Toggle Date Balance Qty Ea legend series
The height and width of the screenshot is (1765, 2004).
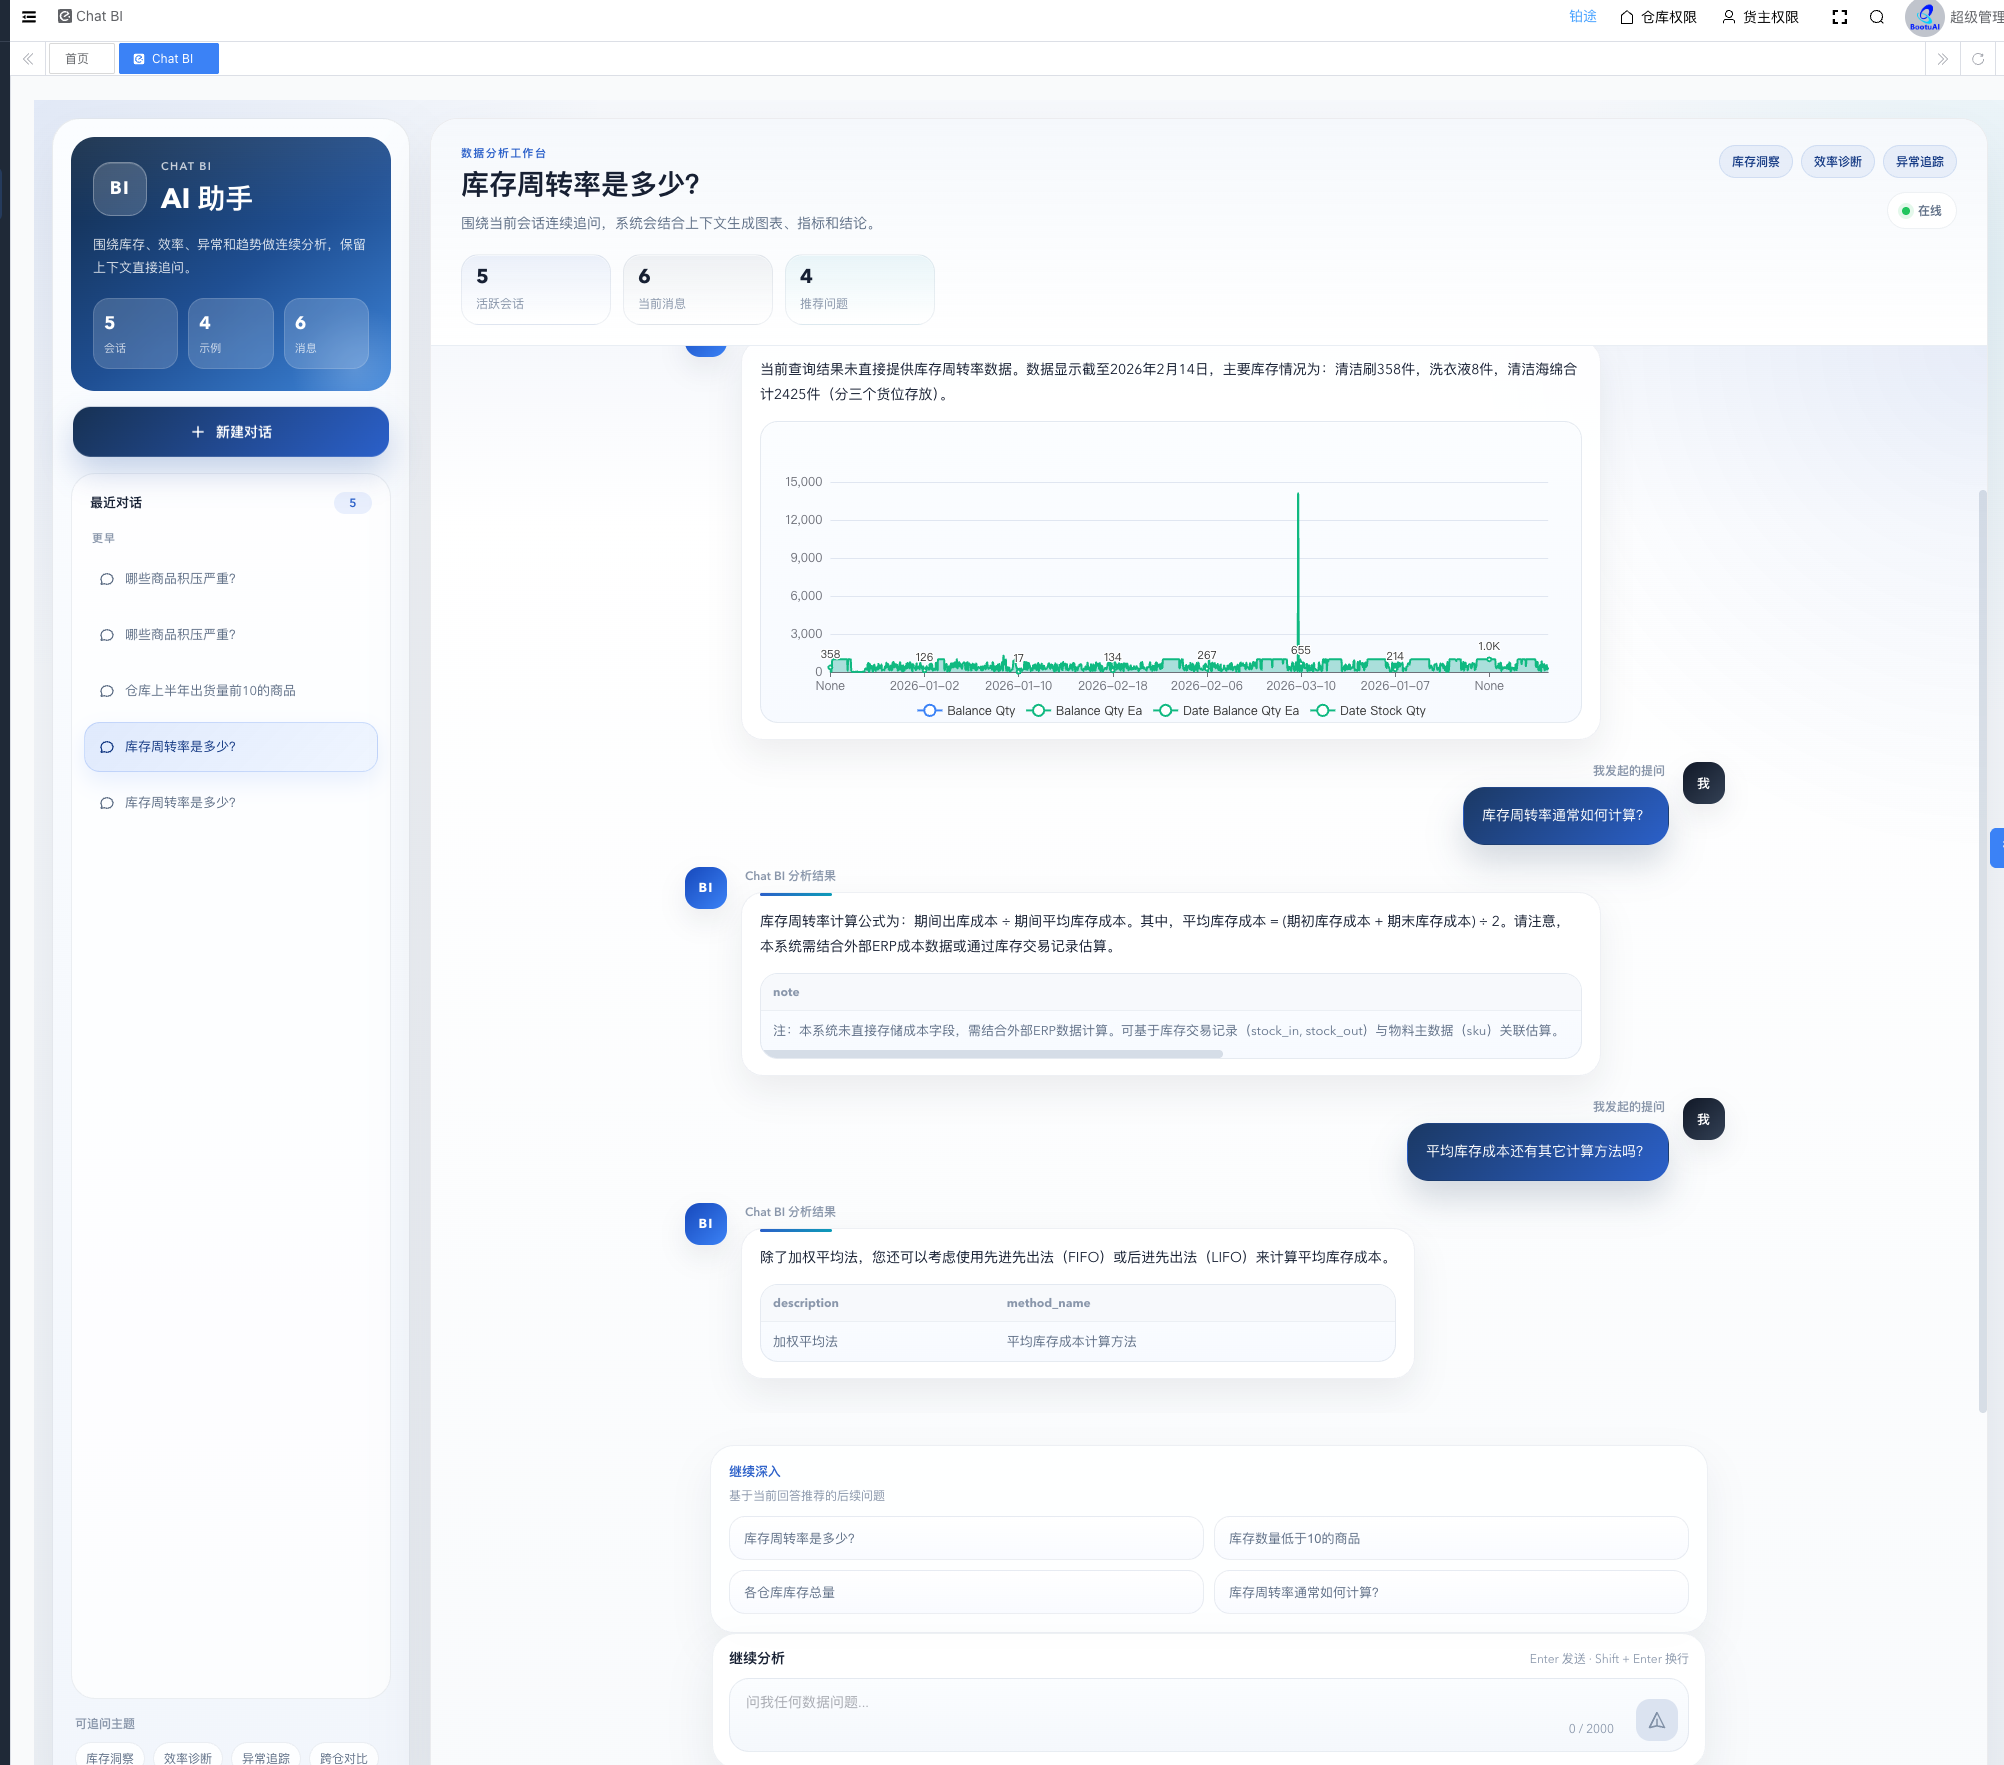pos(1226,711)
